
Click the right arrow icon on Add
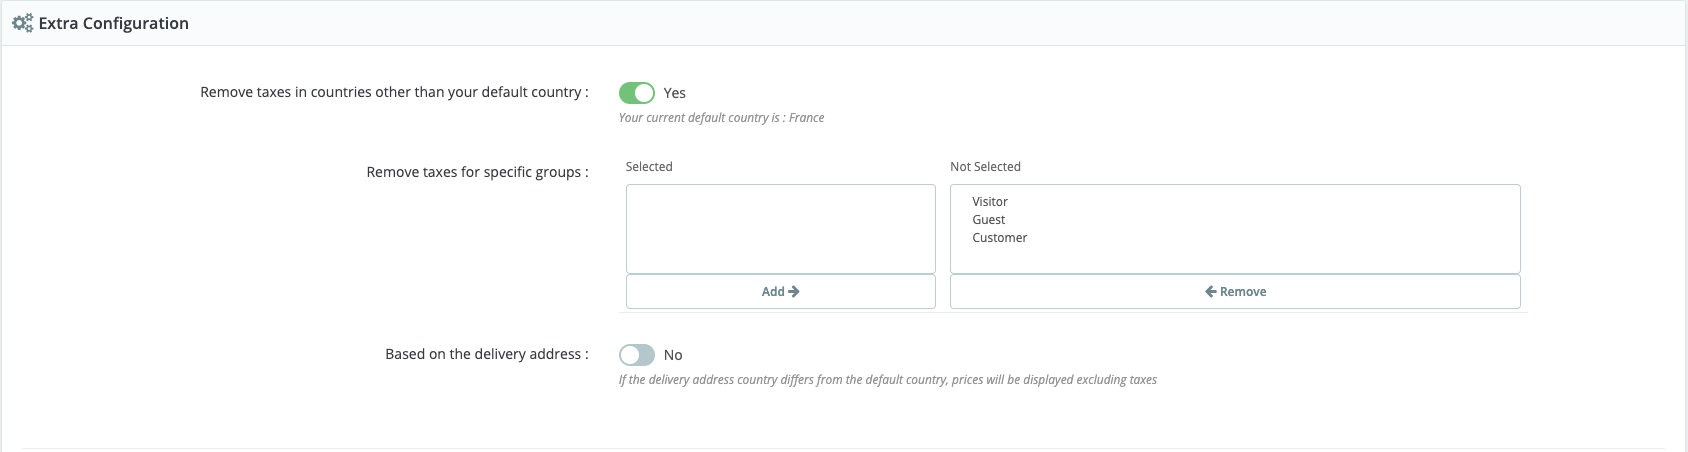coord(794,292)
